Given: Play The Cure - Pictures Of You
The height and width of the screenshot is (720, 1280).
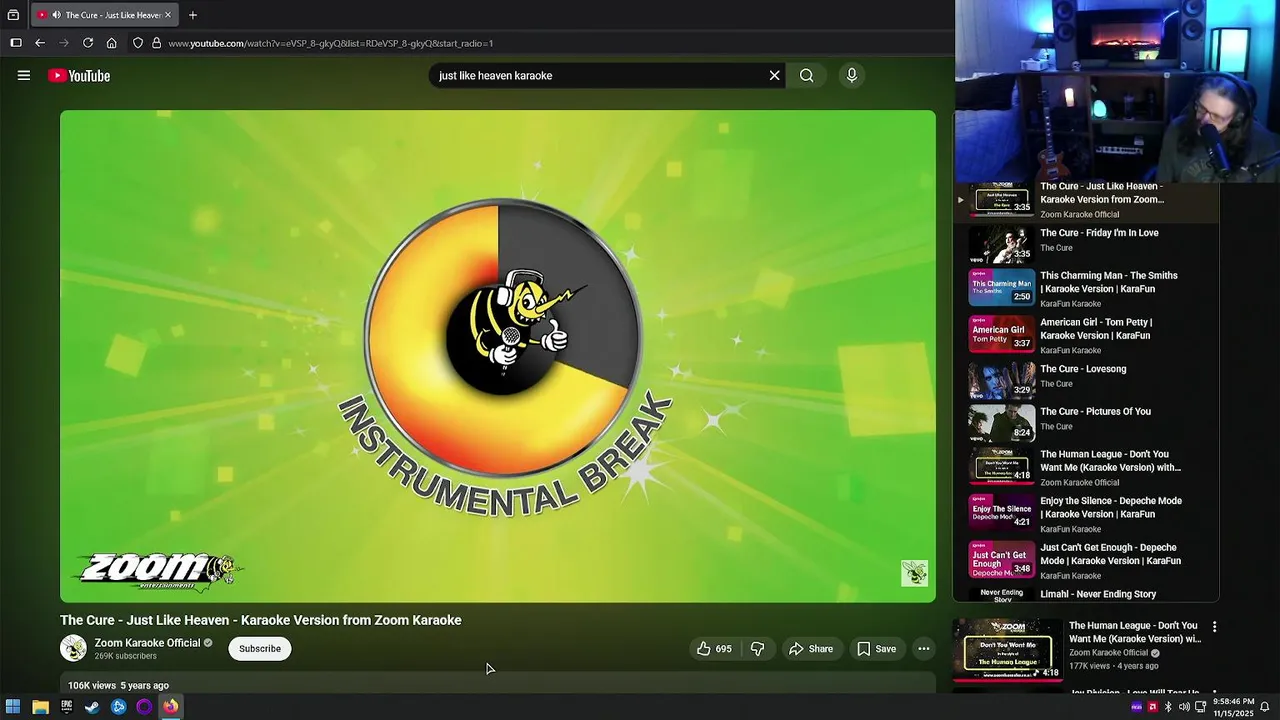Looking at the screenshot, I should tap(1086, 422).
